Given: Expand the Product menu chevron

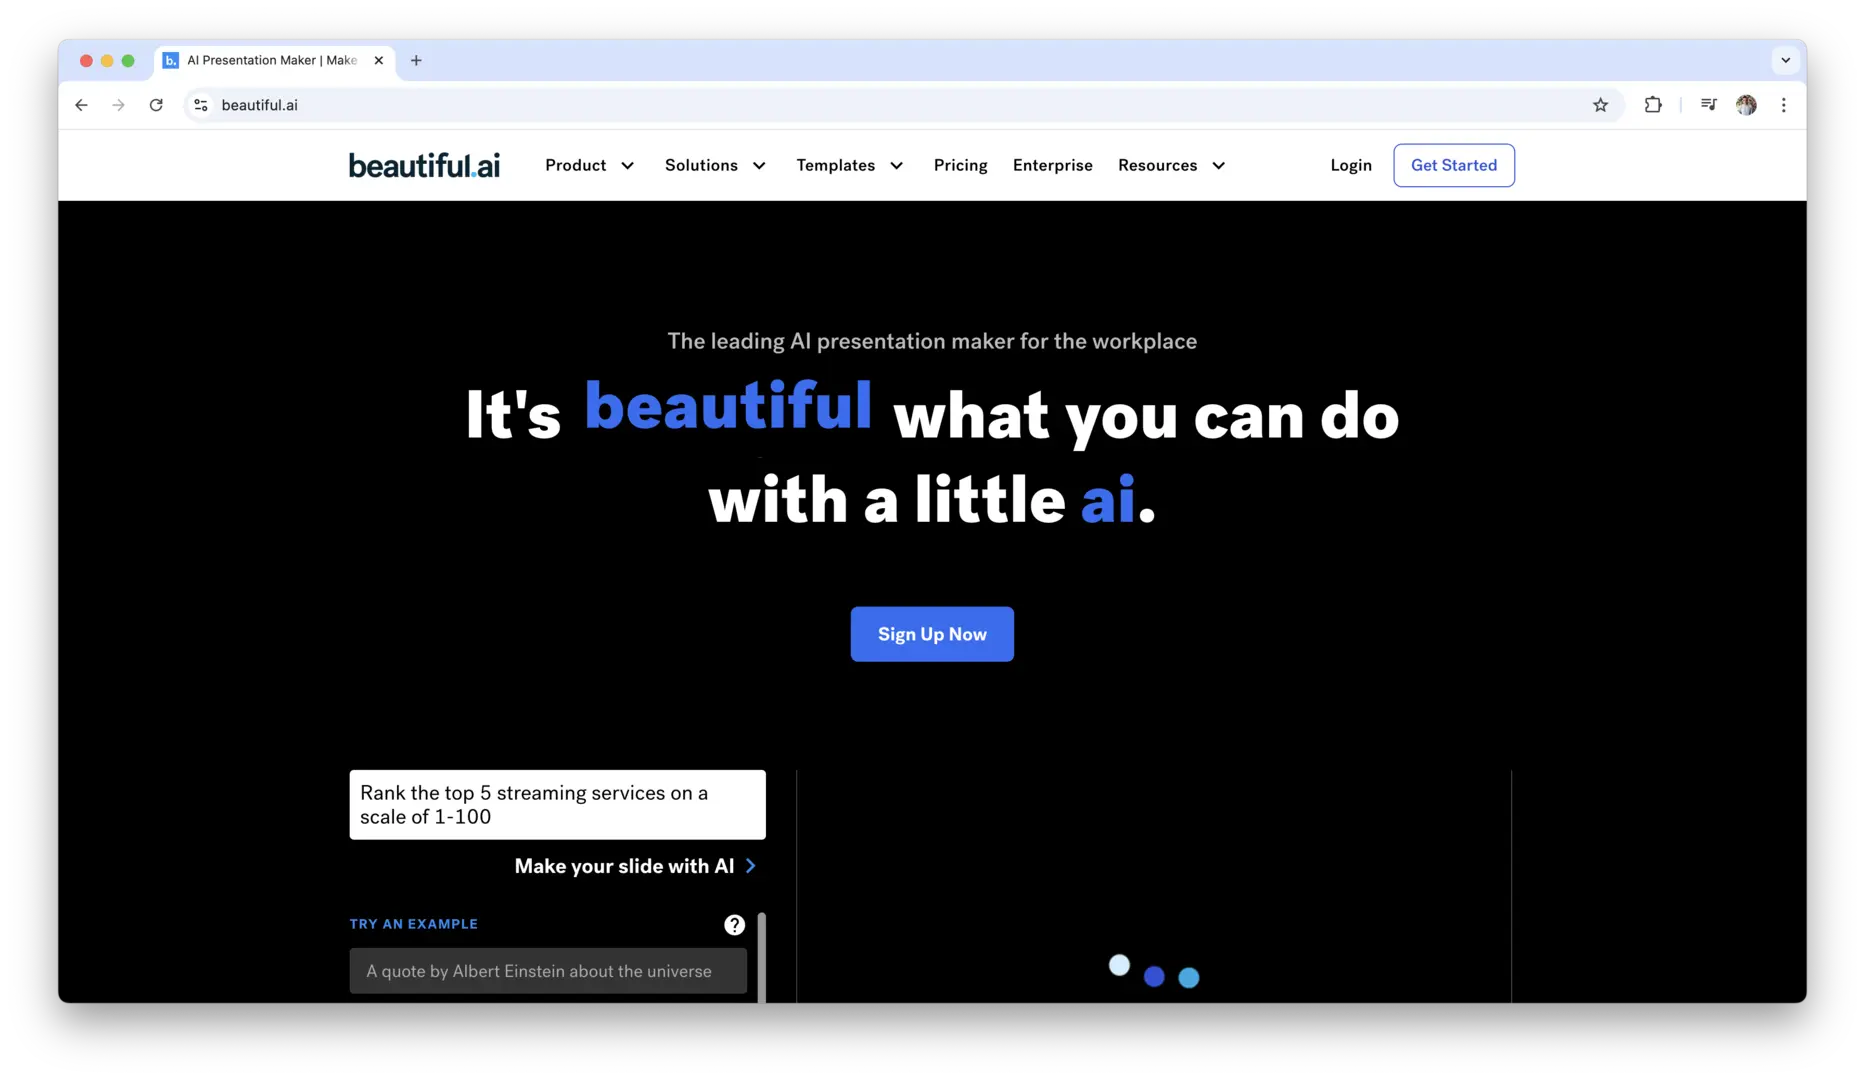Looking at the screenshot, I should [627, 166].
